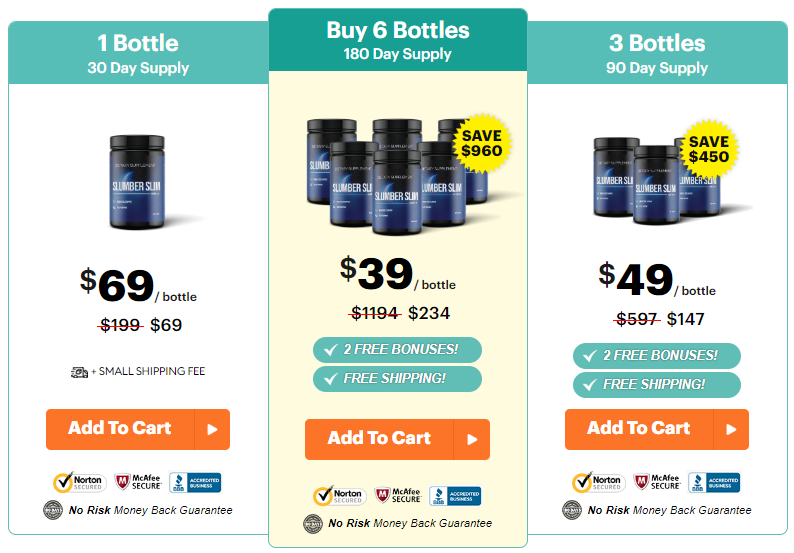Image resolution: width=794 pixels, height=553 pixels.
Task: Add the 3 Bottles package to cart
Action: tap(656, 429)
